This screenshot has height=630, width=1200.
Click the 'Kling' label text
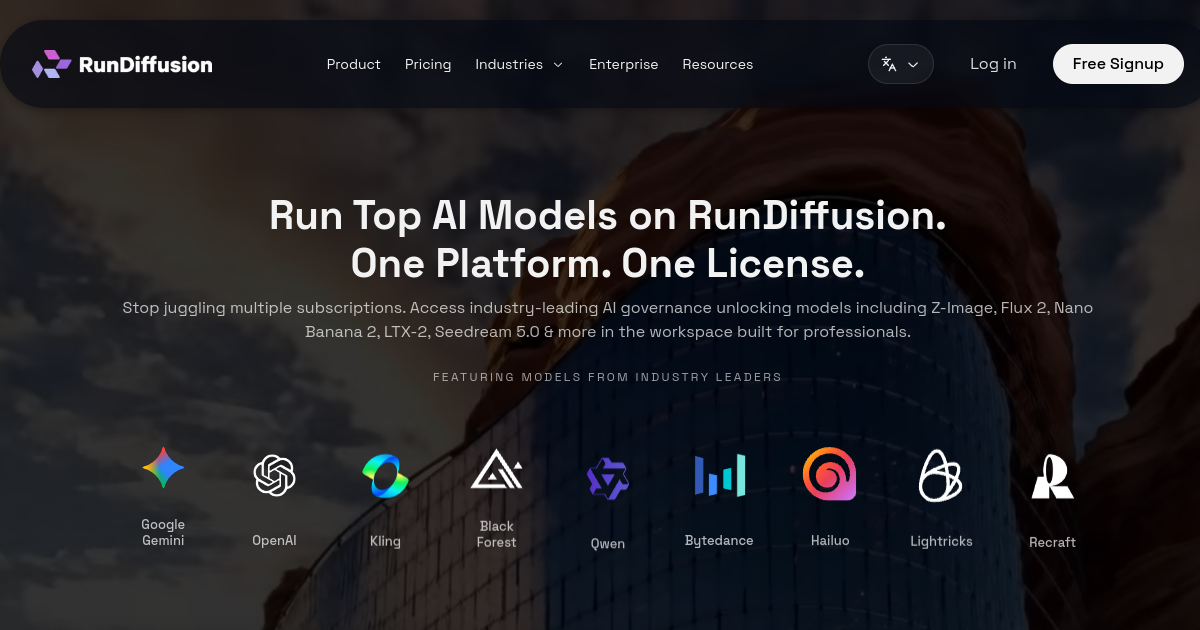click(385, 541)
